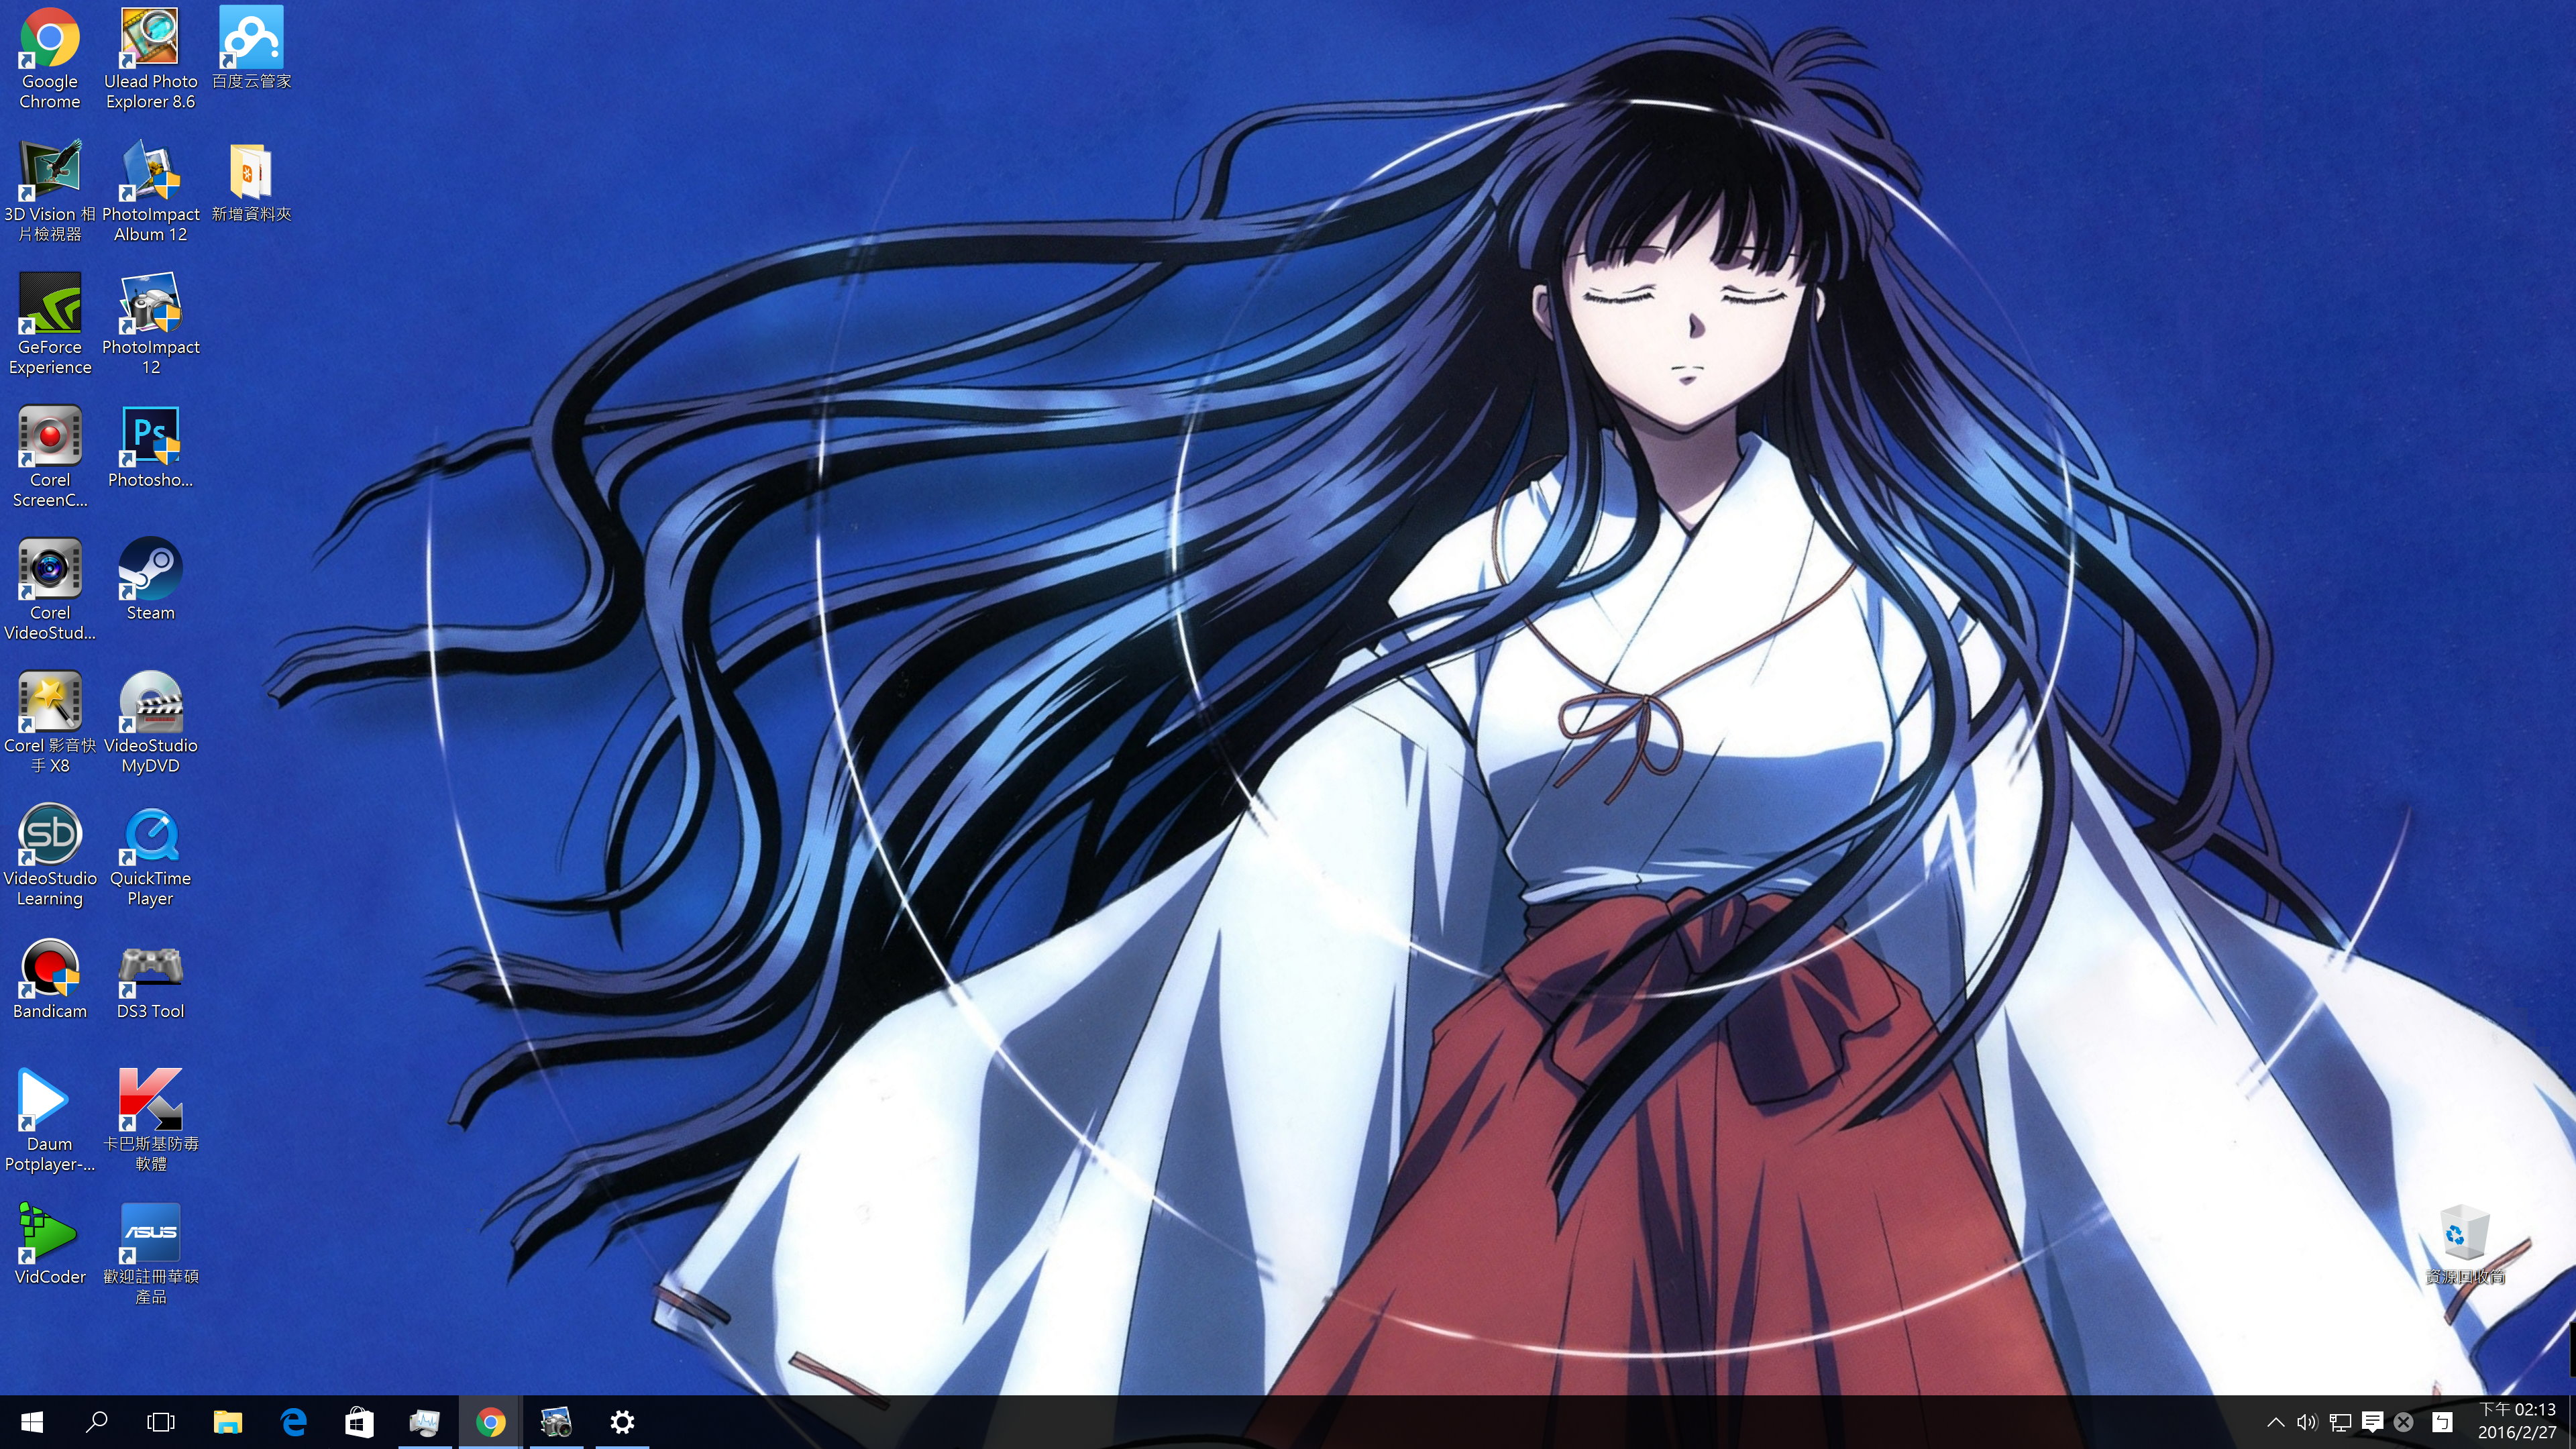Select the Corel VideoStudio shortcut

[50, 590]
